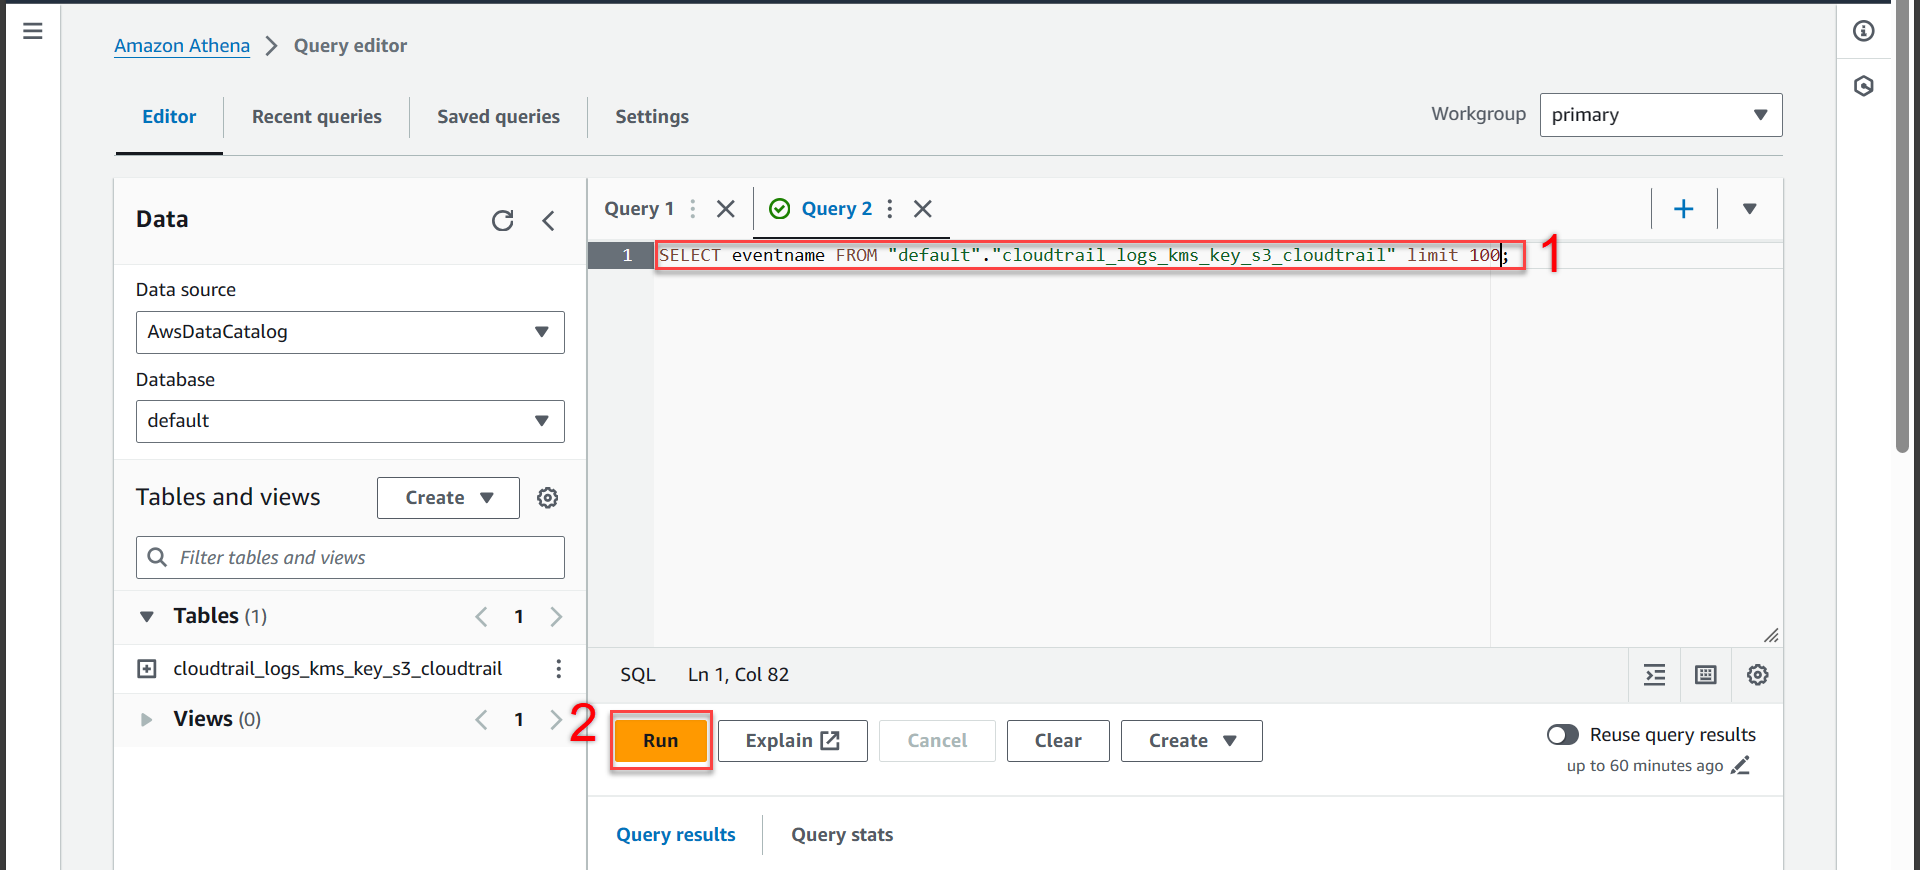
Task: Format the query with the indent icon
Action: pos(1655,675)
